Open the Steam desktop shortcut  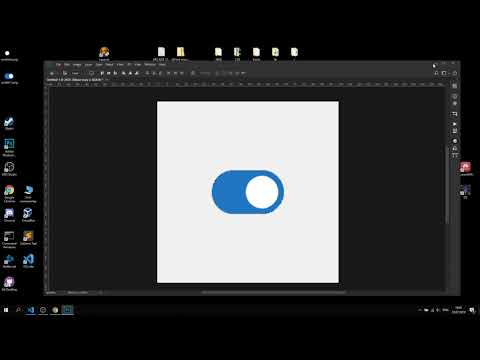coord(9,123)
